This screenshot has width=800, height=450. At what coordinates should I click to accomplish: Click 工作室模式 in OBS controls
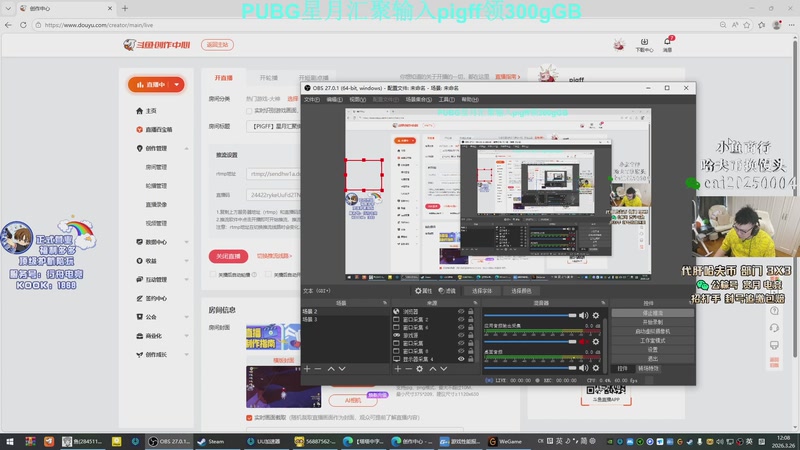tap(653, 340)
